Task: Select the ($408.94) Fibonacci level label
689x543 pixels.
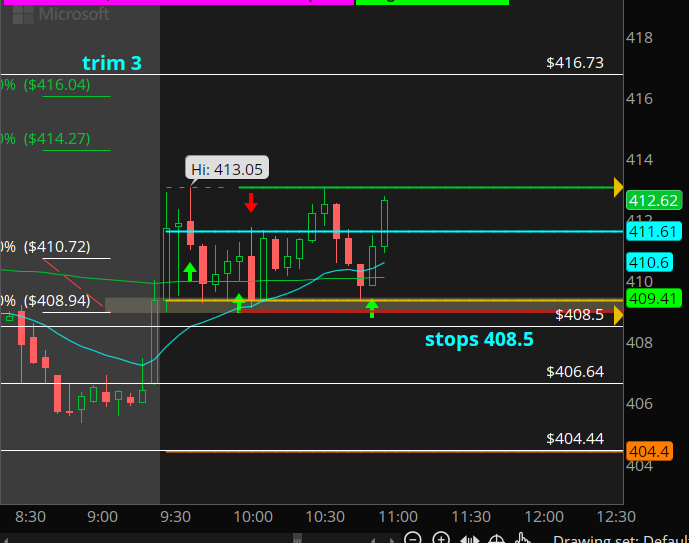Action: point(57,301)
